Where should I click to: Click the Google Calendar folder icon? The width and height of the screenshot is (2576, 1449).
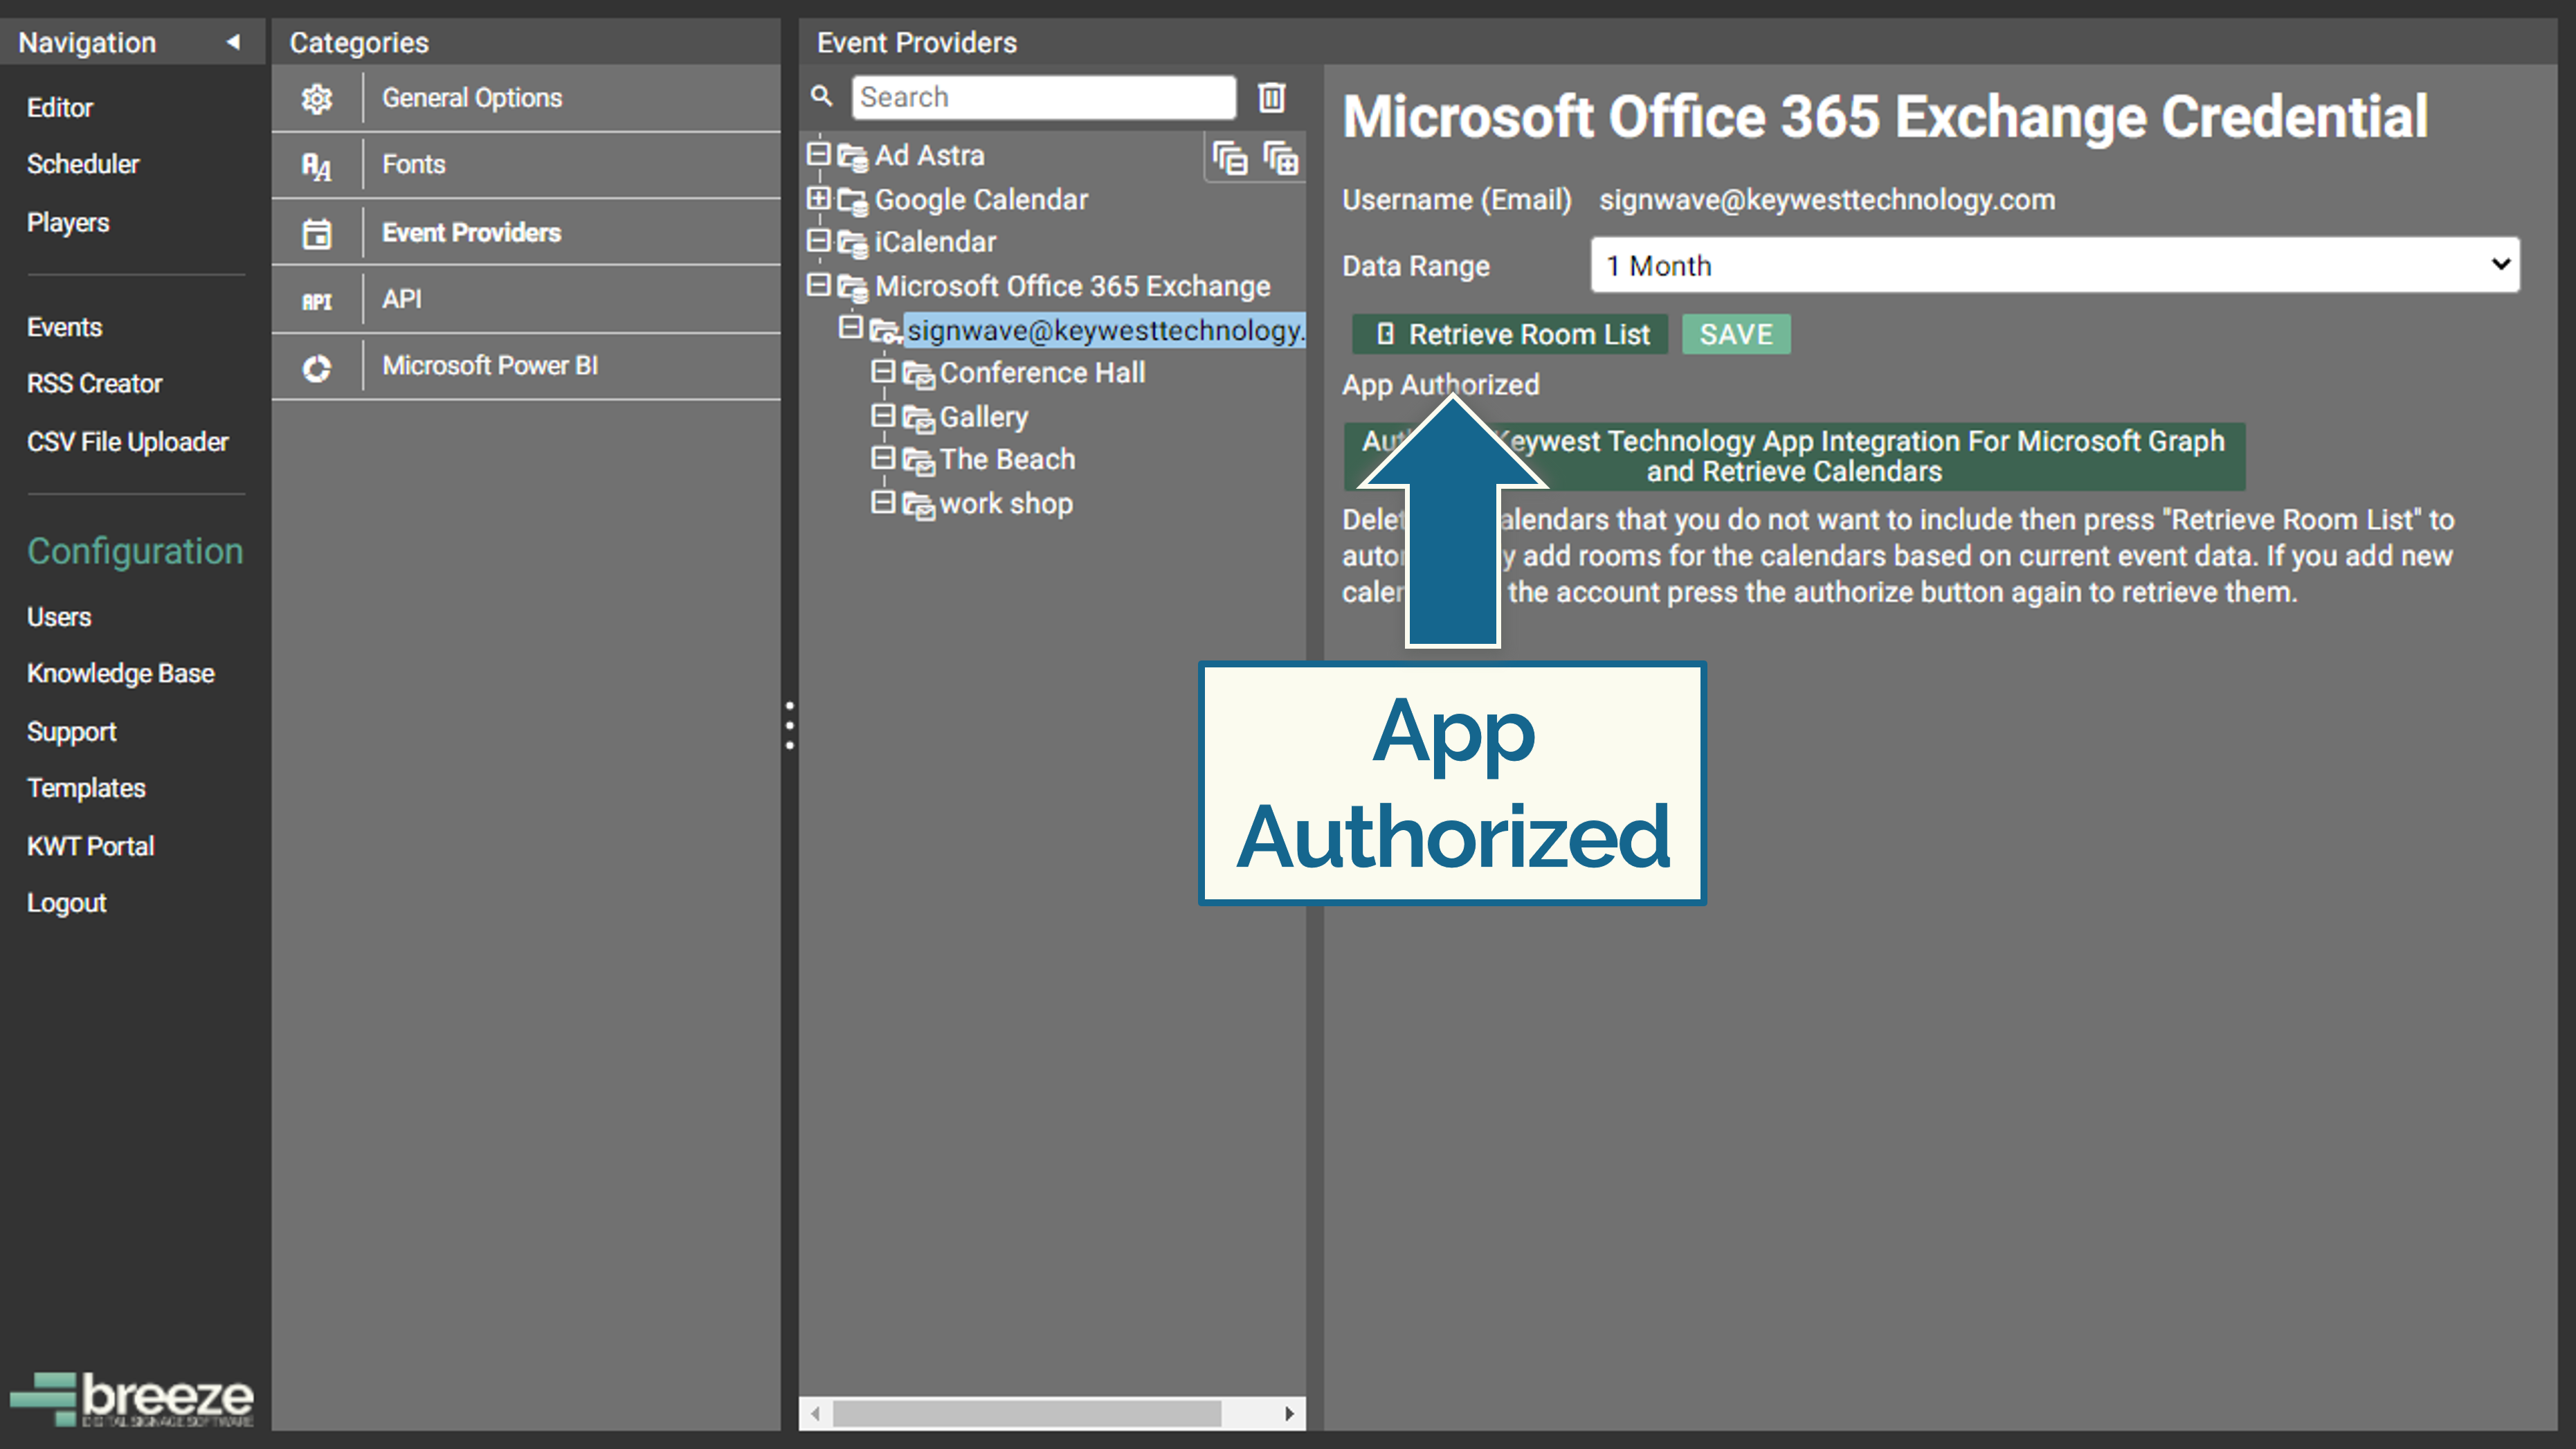click(853, 201)
